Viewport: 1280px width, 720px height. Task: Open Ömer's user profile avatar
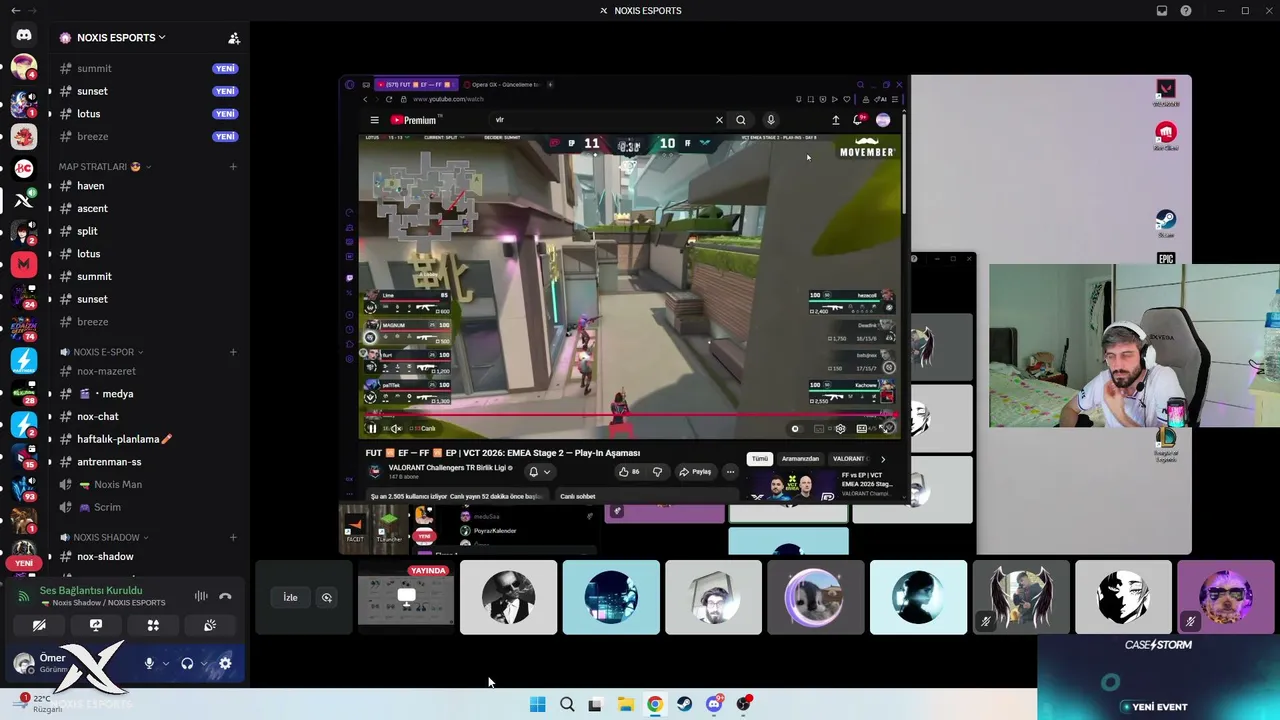[24, 662]
